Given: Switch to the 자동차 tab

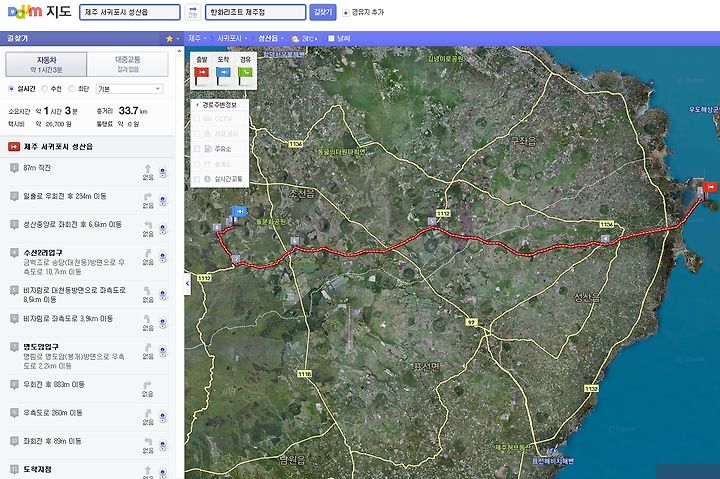Looking at the screenshot, I should 46,64.
